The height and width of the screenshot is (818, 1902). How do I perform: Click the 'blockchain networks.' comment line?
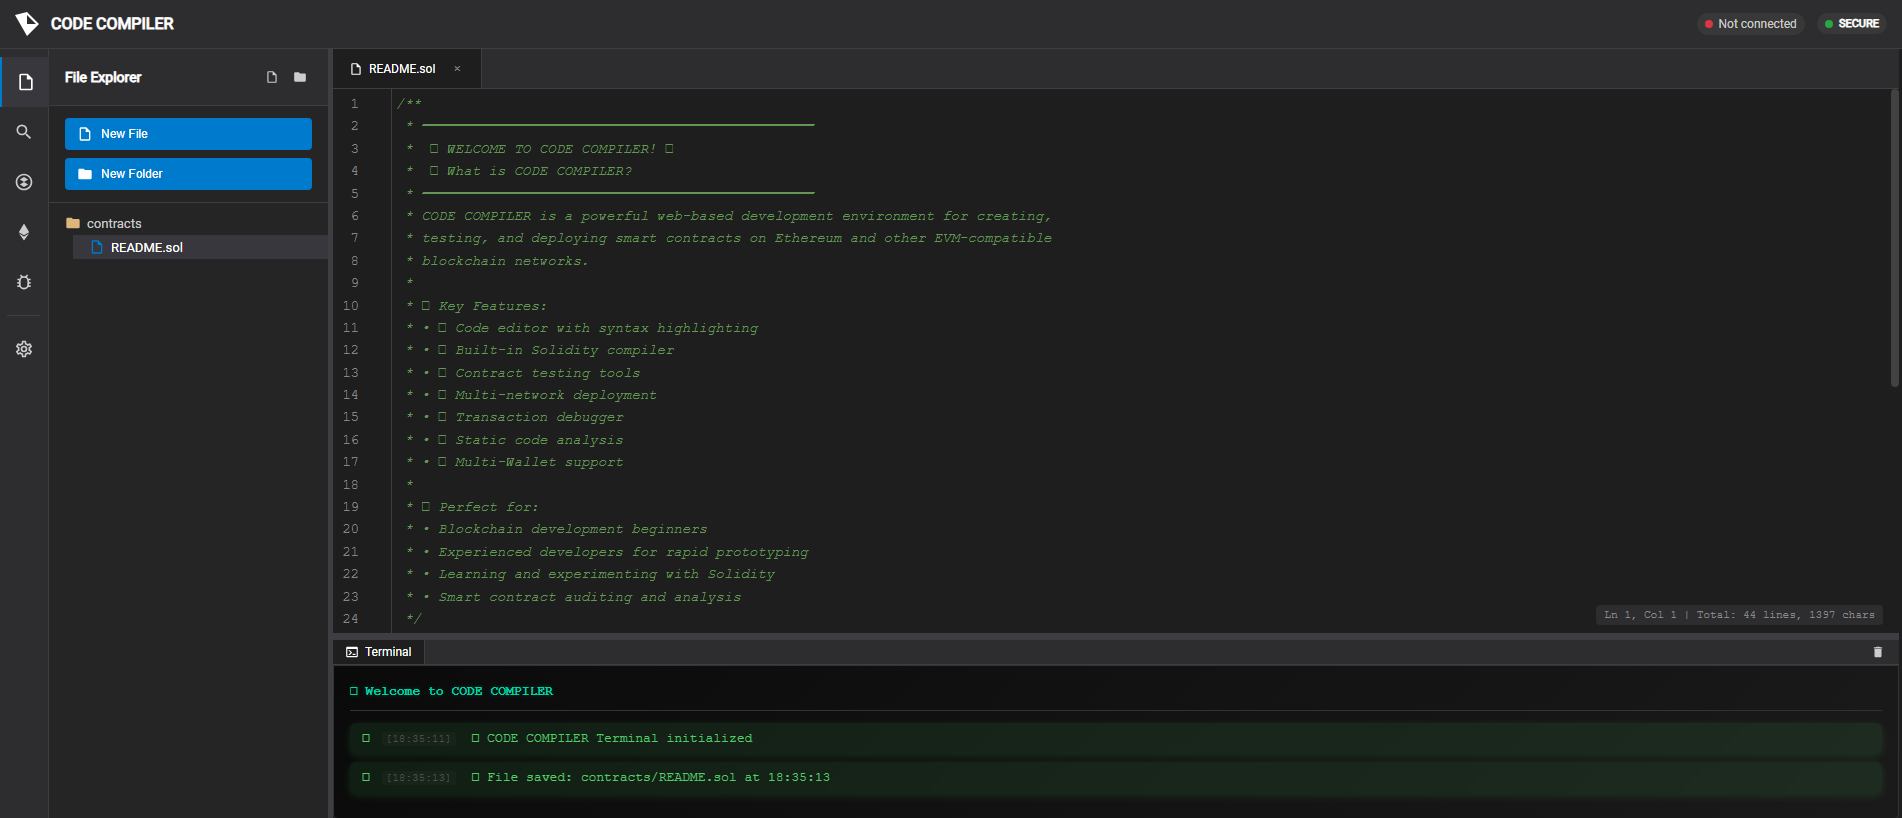click(505, 261)
